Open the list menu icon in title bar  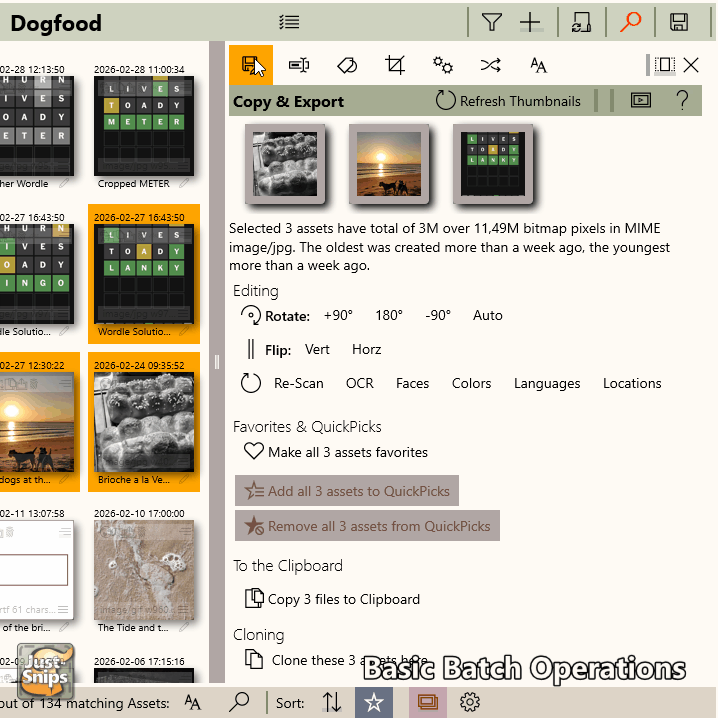tap(290, 22)
